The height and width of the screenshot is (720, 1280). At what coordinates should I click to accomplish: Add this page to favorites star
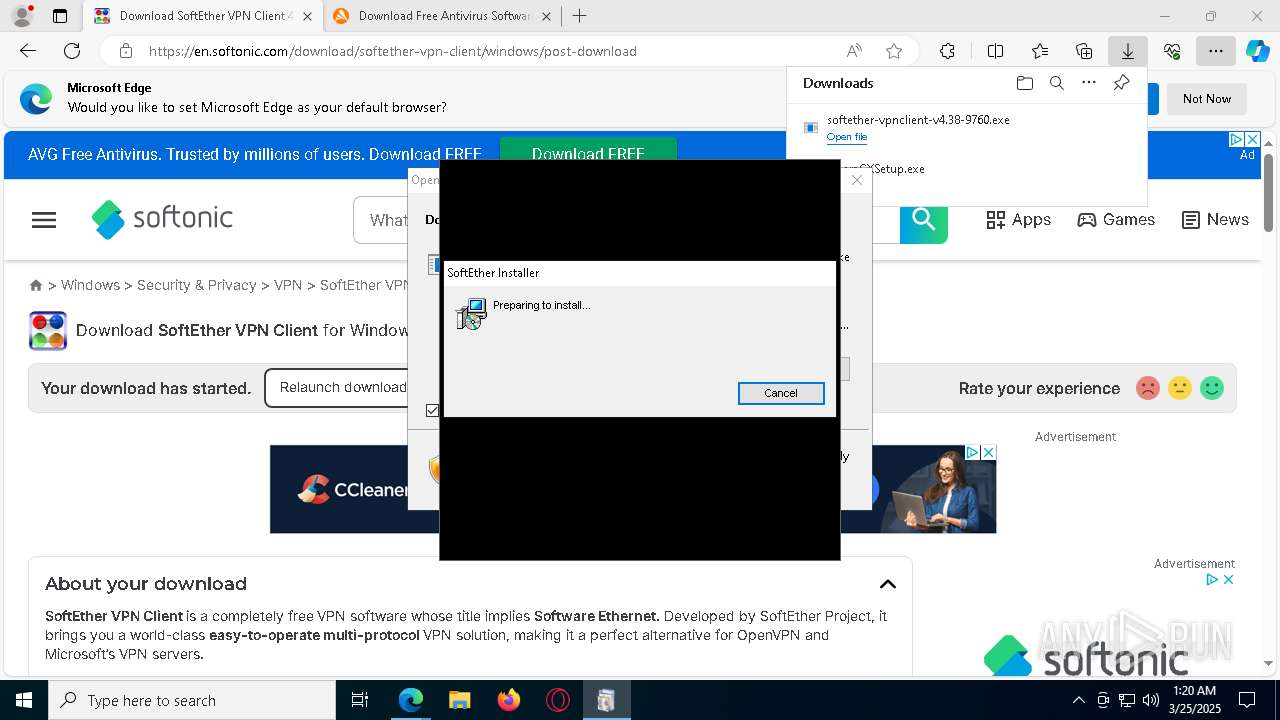pos(894,51)
